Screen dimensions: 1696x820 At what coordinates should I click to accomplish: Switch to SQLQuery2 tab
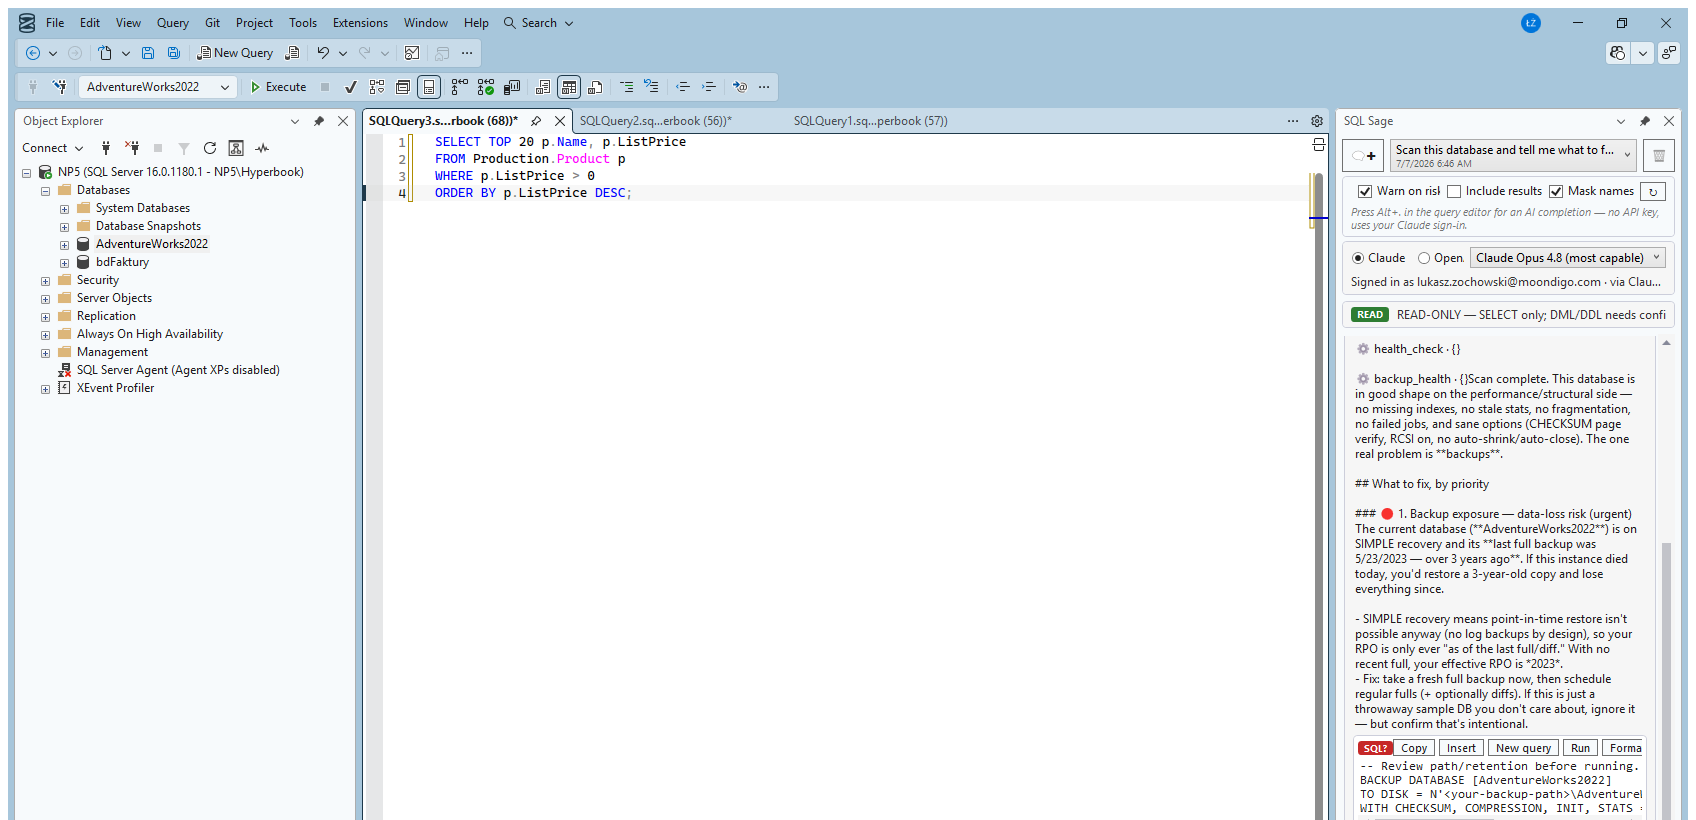pyautogui.click(x=656, y=121)
